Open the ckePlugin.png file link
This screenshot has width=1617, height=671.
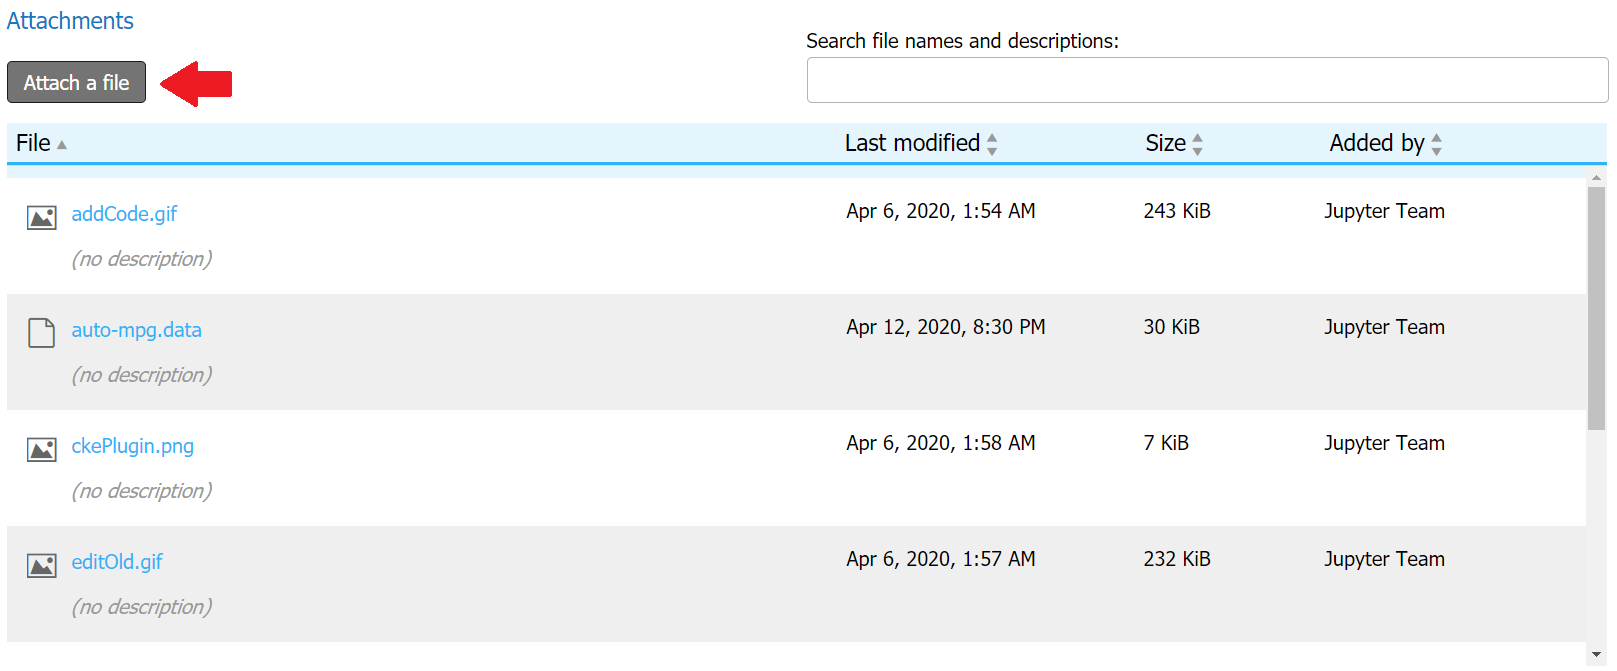[x=132, y=446]
